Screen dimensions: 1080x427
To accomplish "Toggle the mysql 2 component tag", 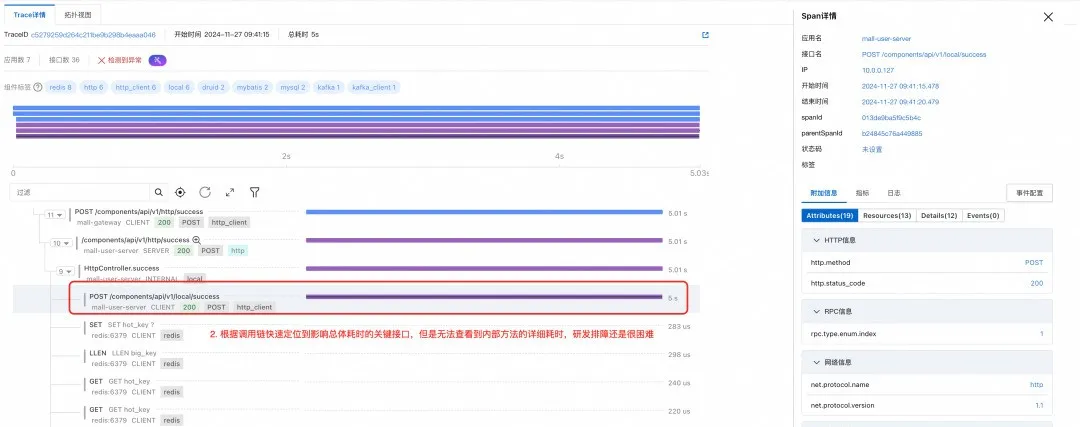I will [x=293, y=87].
